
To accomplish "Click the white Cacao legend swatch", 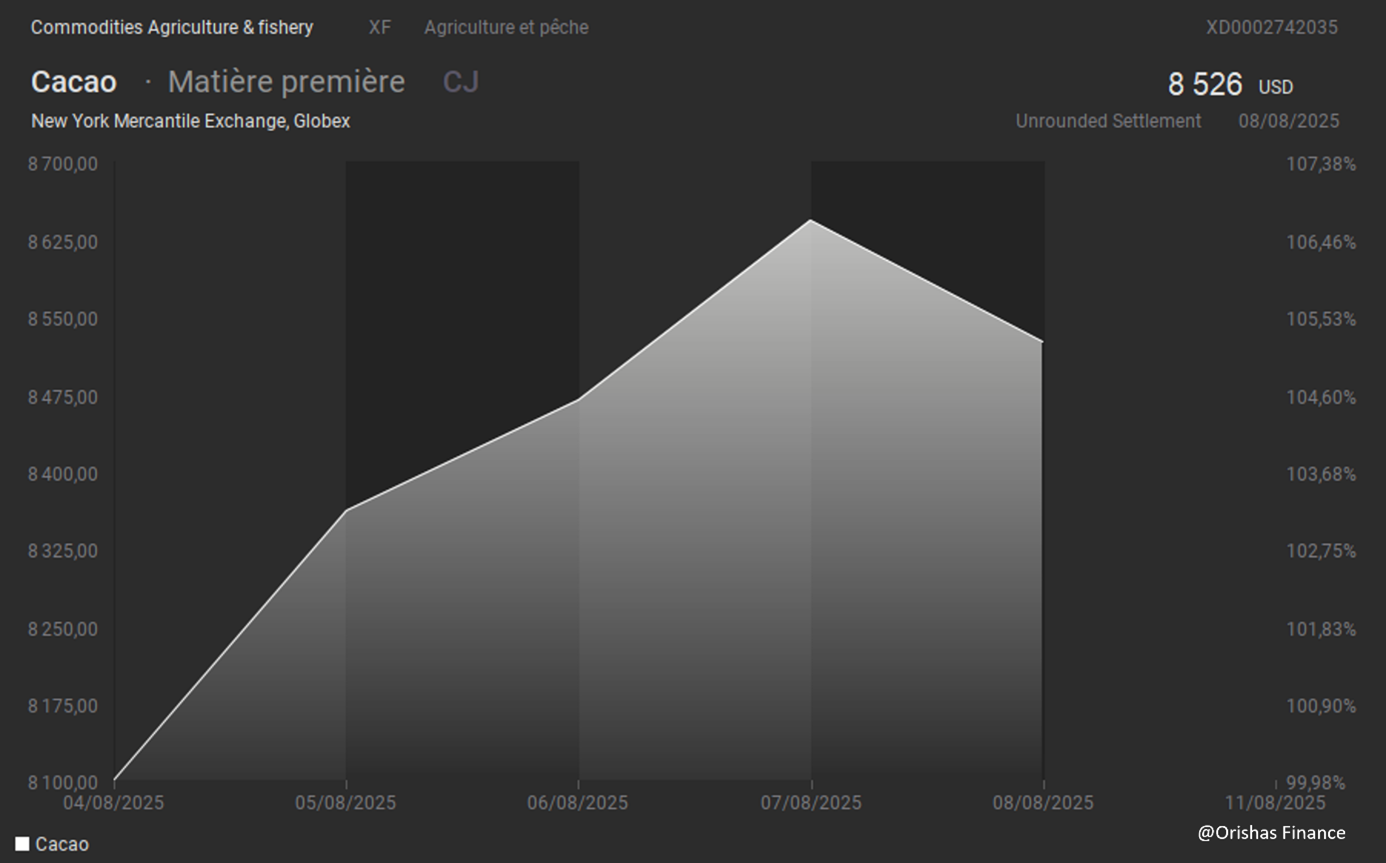I will tap(22, 844).
